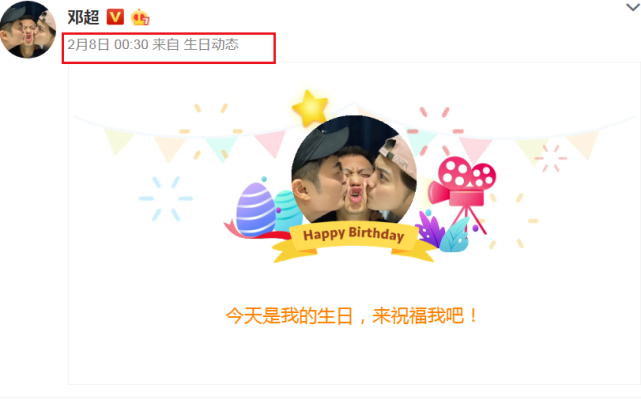Image resolution: width=641 pixels, height=400 pixels.
Task: Click the purple striped Easter egg
Action: tap(256, 209)
